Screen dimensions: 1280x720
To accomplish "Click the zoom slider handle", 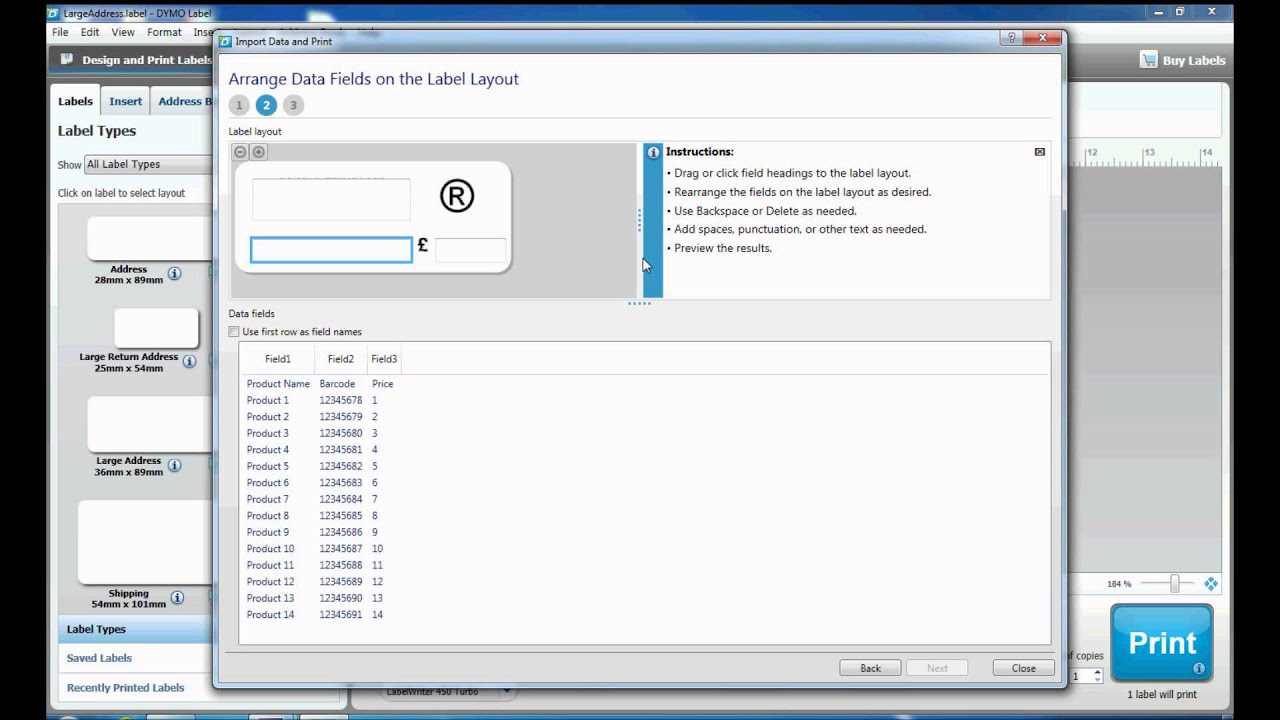I will point(1175,584).
